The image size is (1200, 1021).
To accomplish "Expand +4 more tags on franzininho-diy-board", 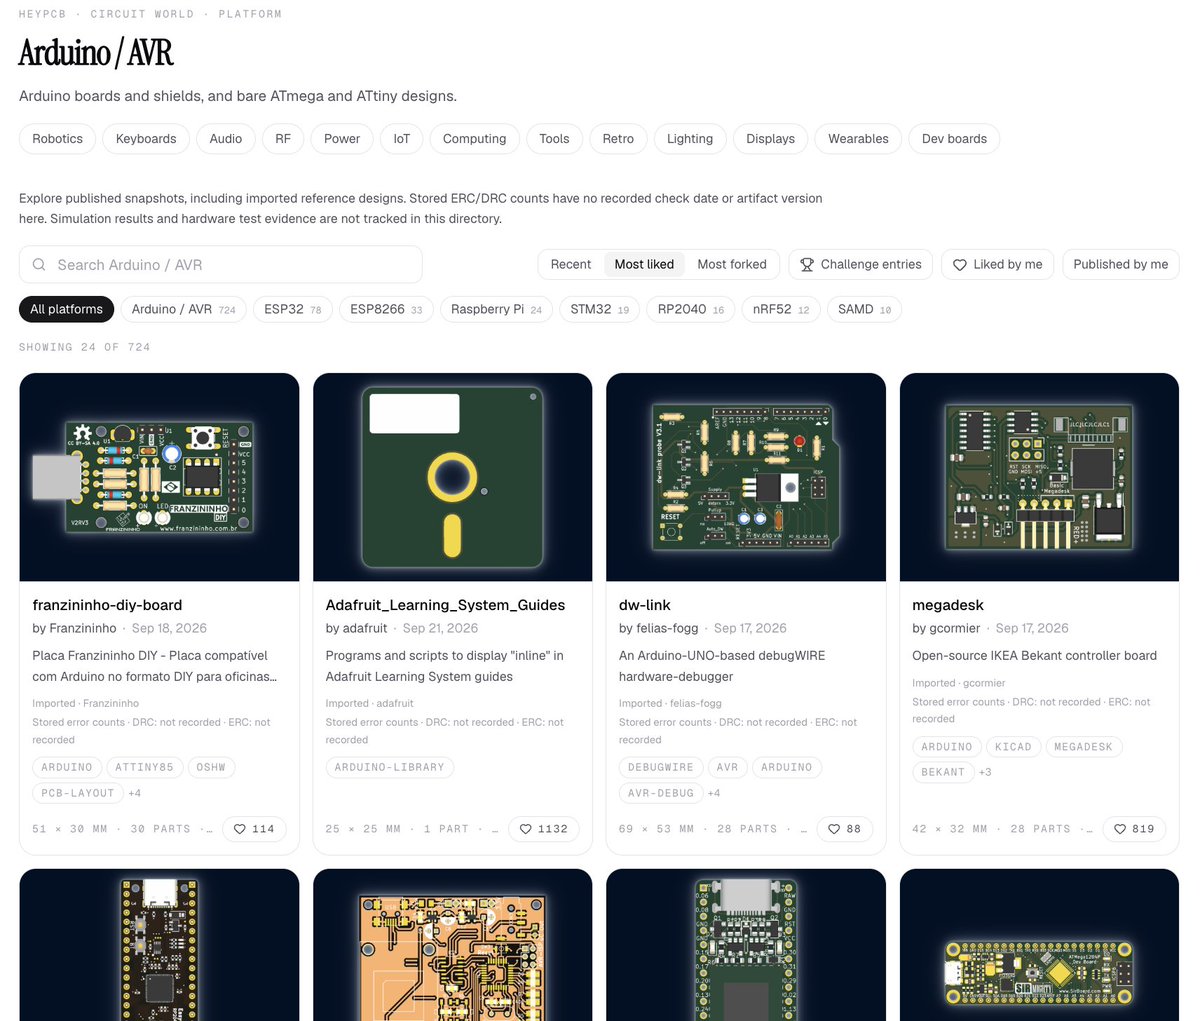I will pyautogui.click(x=135, y=794).
